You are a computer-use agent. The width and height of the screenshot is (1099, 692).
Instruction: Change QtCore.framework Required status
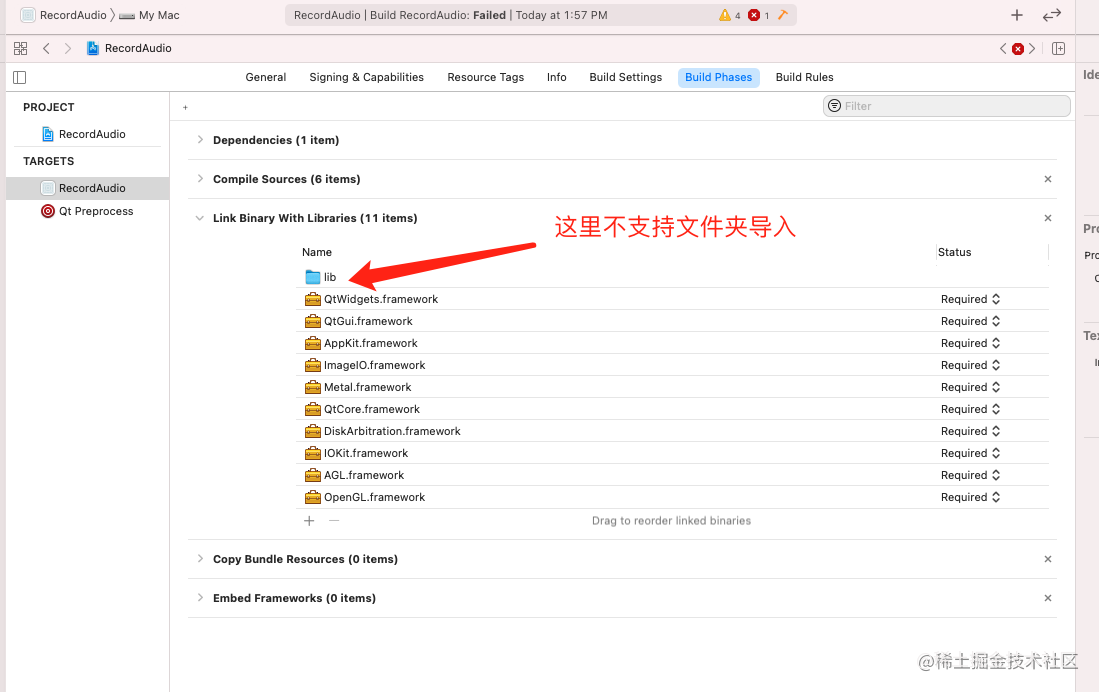click(970, 409)
